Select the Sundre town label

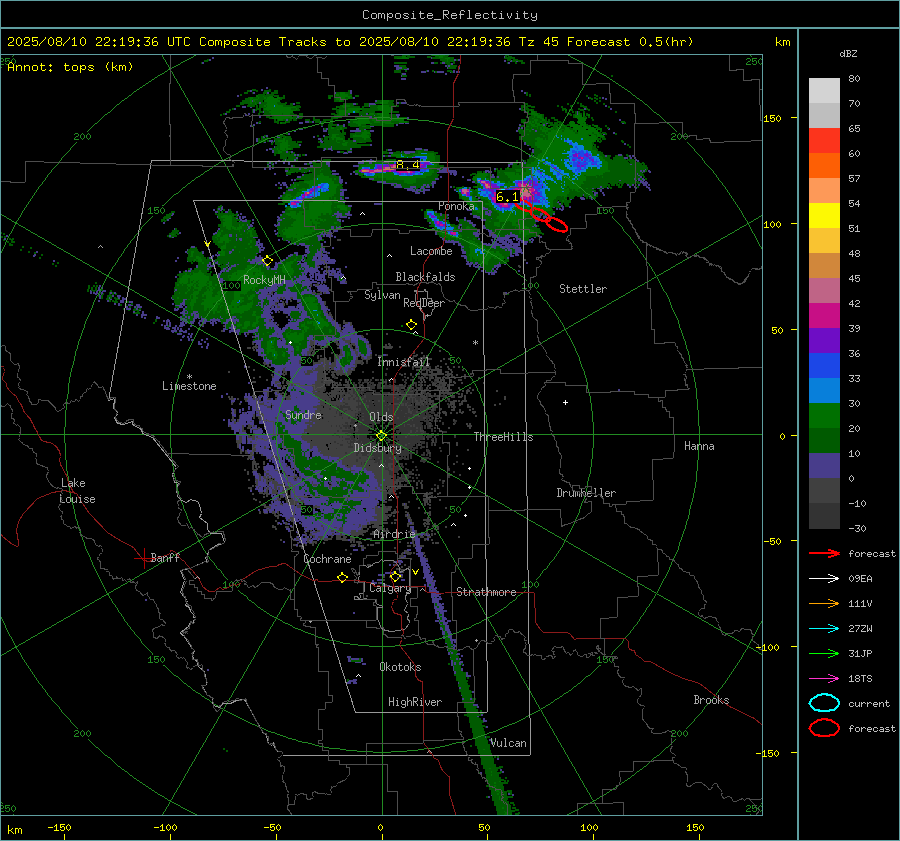304,415
